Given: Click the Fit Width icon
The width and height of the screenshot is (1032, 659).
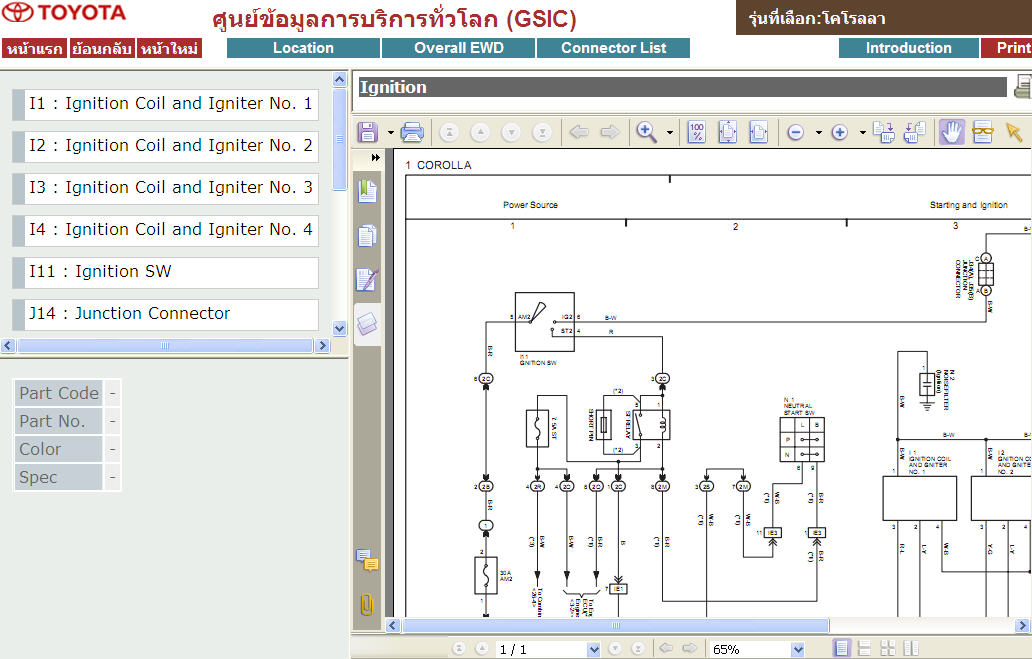Looking at the screenshot, I should 758,132.
